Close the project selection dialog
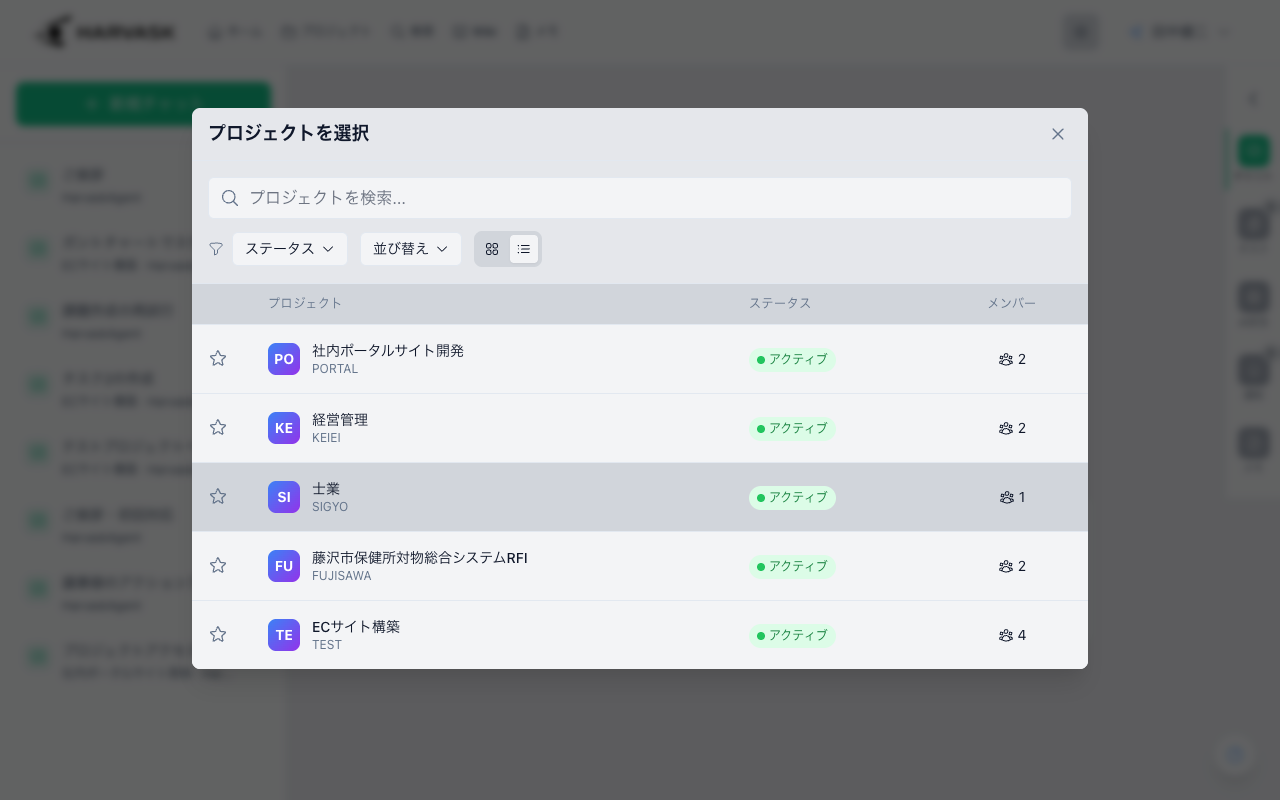This screenshot has width=1280, height=800. pos(1057,134)
